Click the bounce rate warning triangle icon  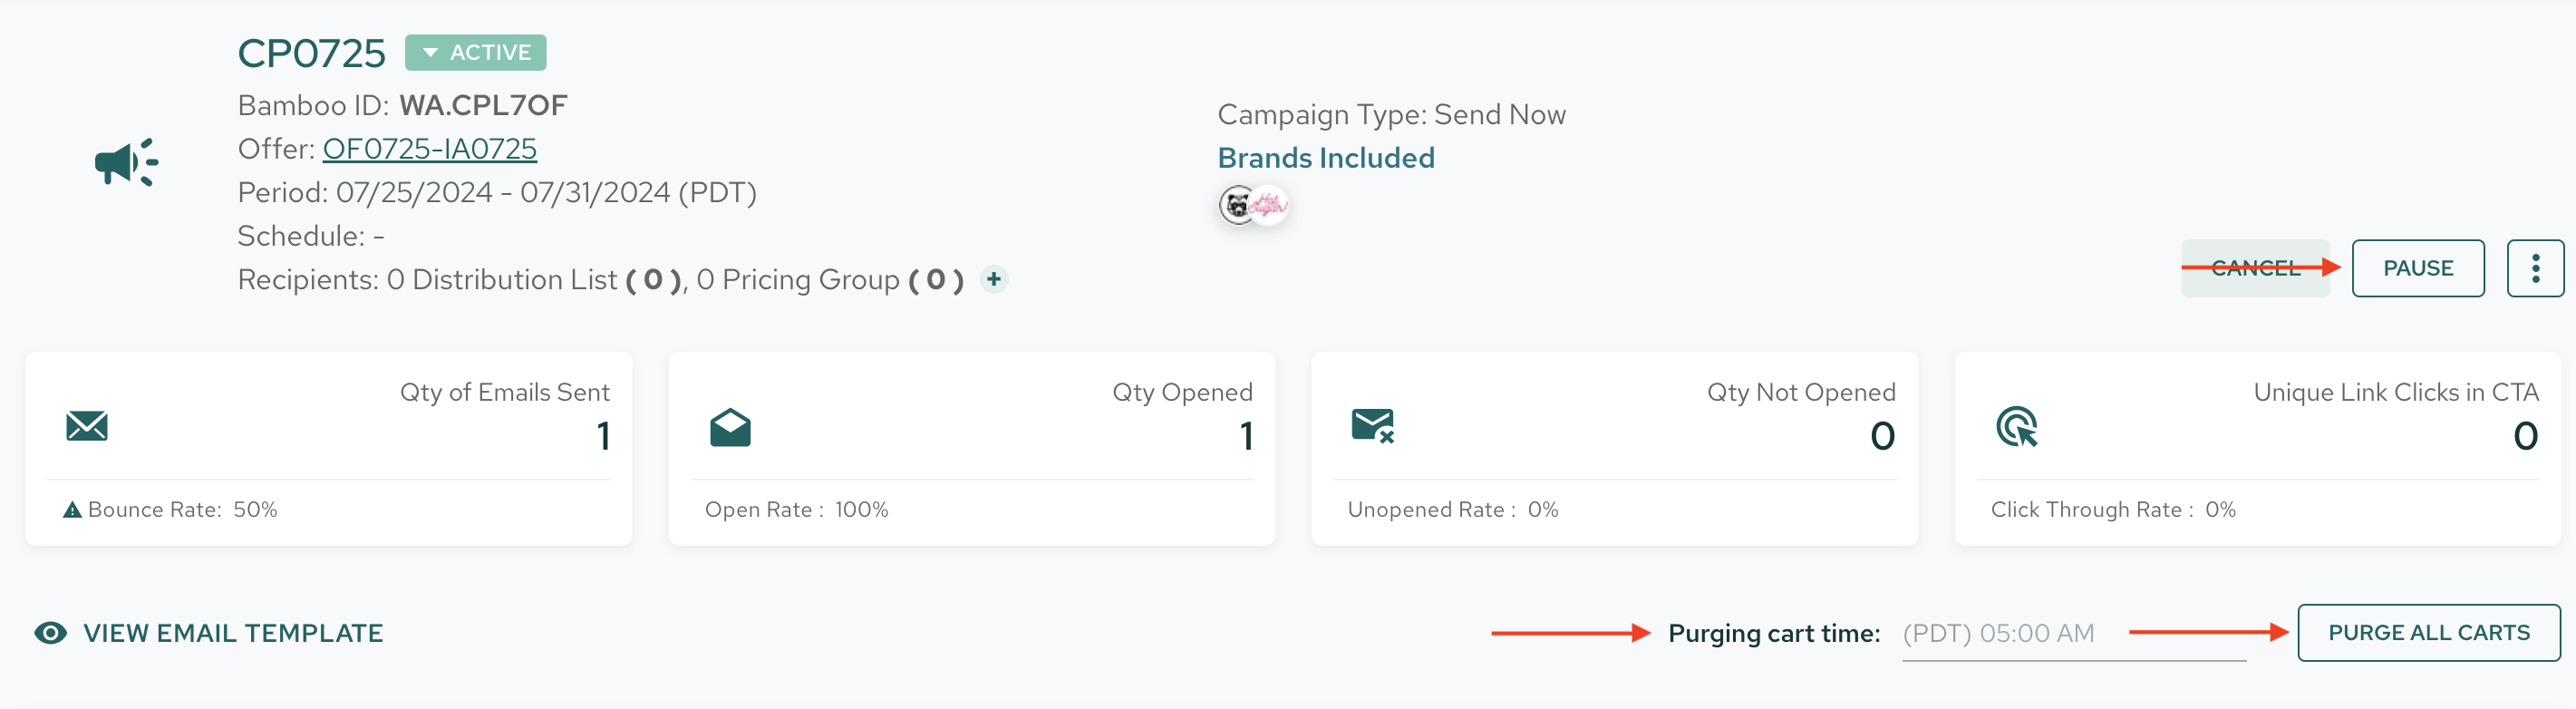coord(72,510)
